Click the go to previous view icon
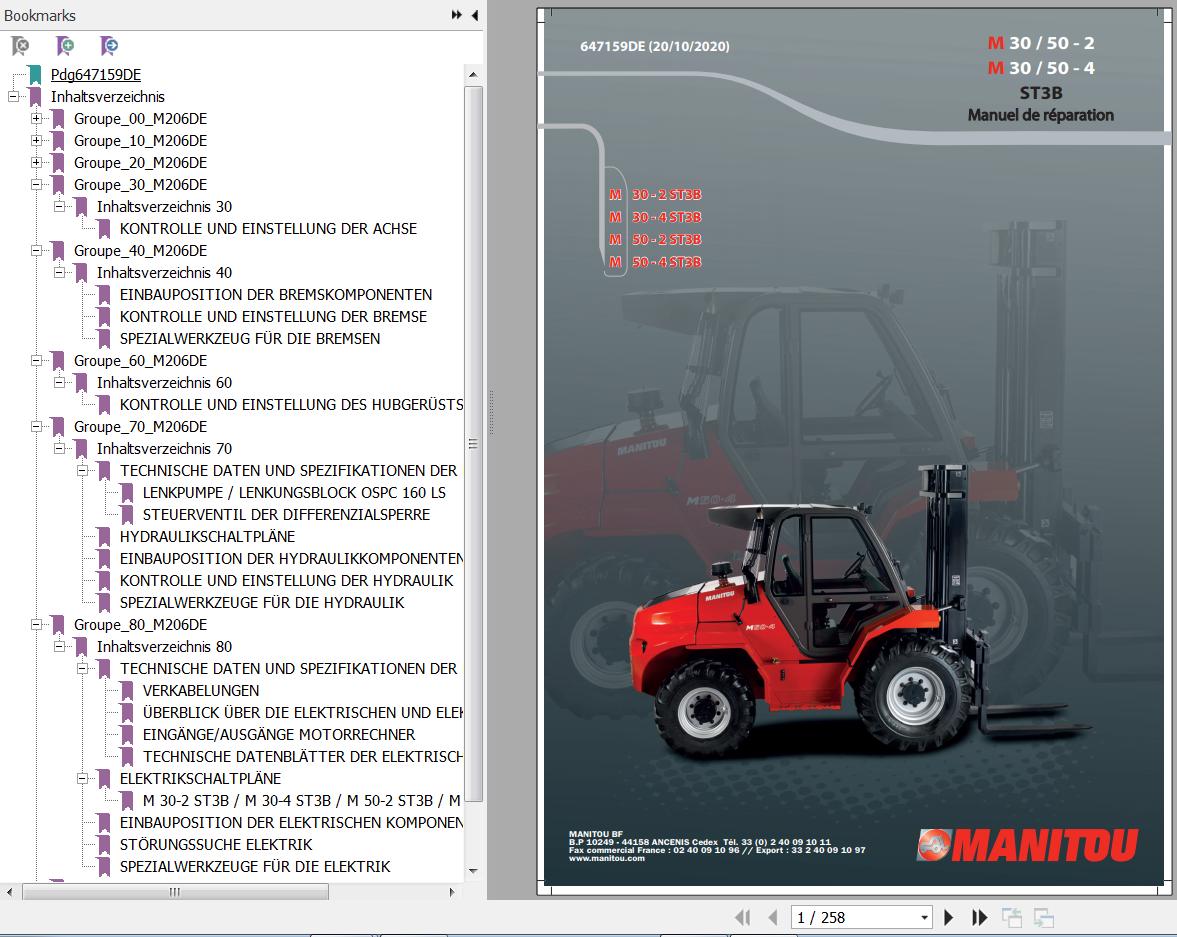 coord(1012,917)
